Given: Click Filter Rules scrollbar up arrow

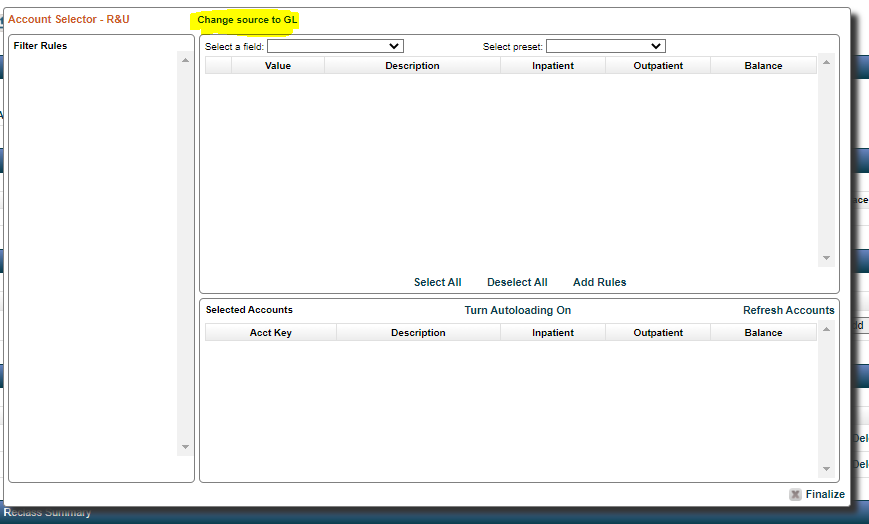Looking at the screenshot, I should 185,60.
